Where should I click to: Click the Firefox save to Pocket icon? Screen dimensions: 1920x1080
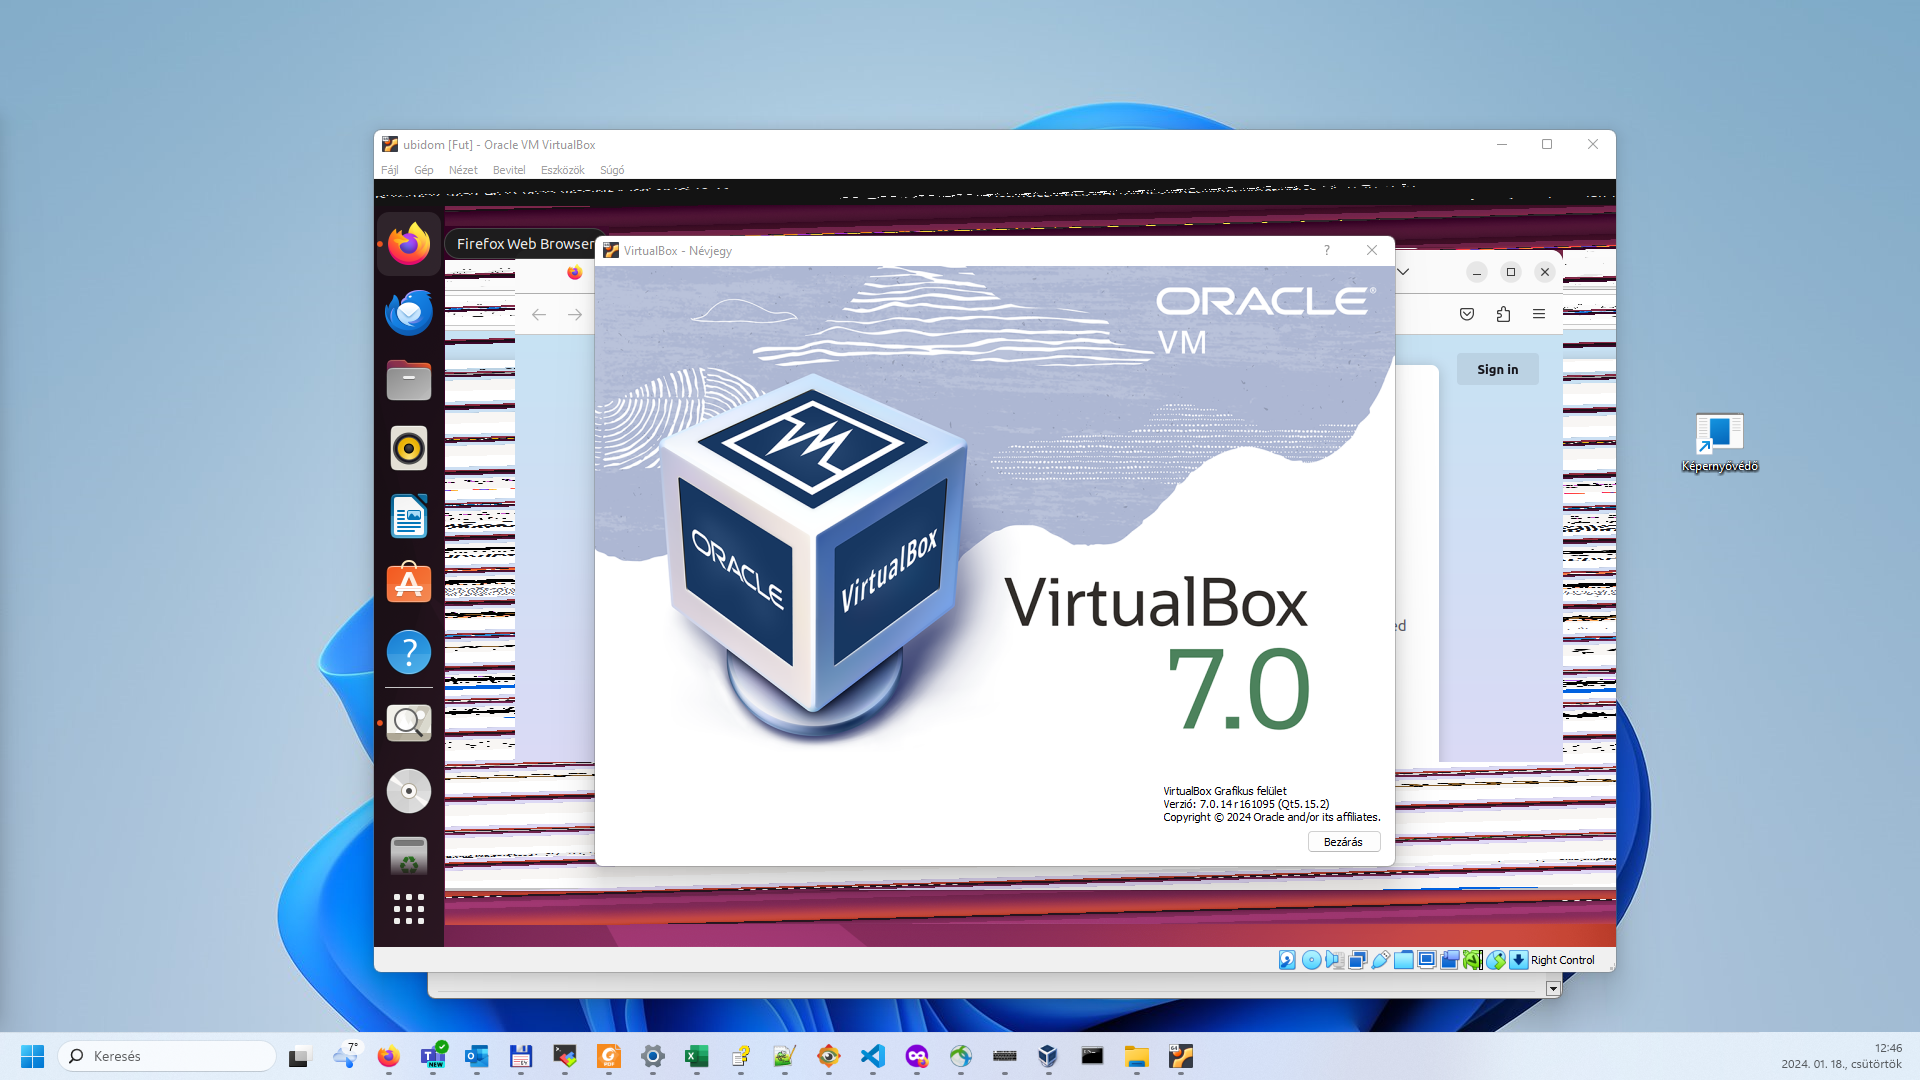tap(1467, 314)
